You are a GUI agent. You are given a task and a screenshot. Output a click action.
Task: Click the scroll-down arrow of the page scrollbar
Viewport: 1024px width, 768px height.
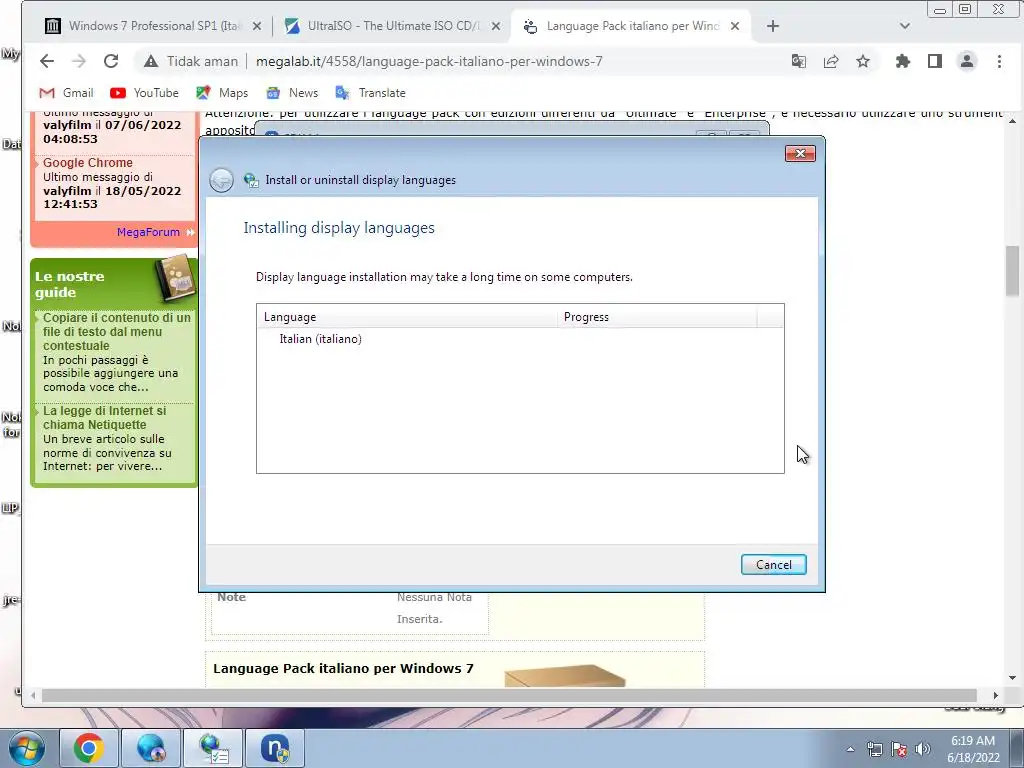(1012, 678)
